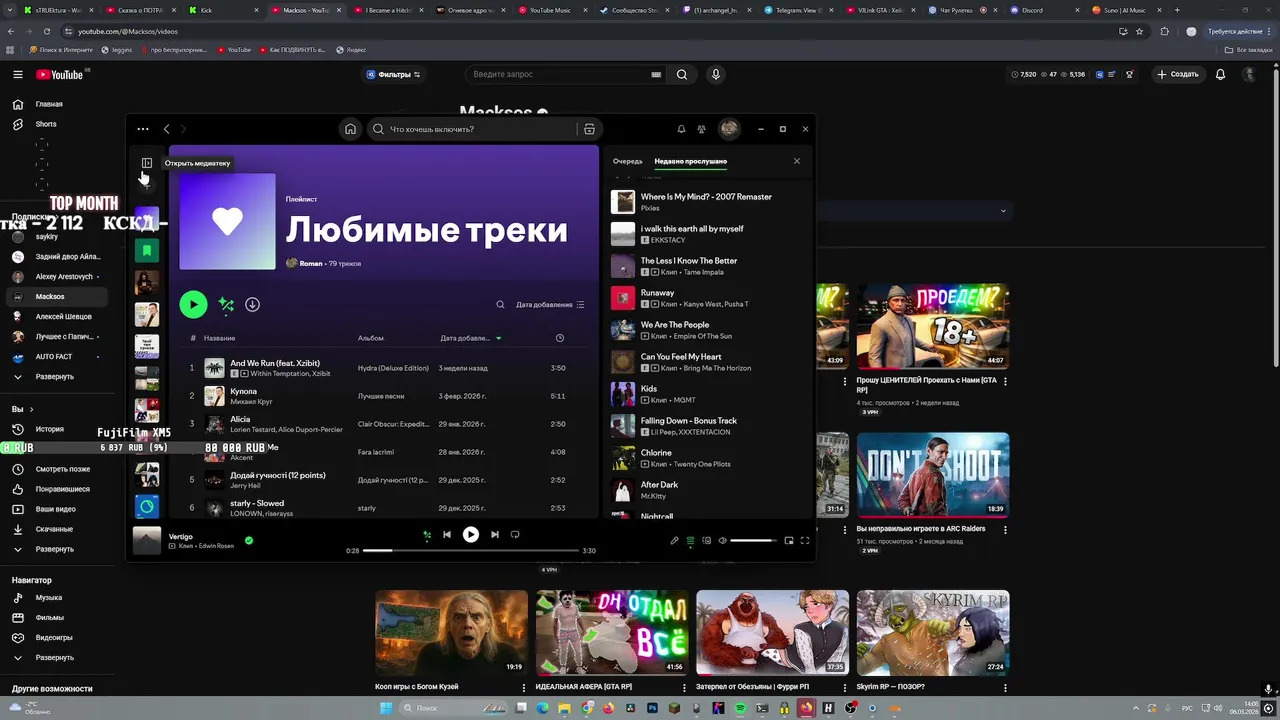Open Смотреть позже in YouTube sidebar
1280x720 pixels.
(63, 469)
